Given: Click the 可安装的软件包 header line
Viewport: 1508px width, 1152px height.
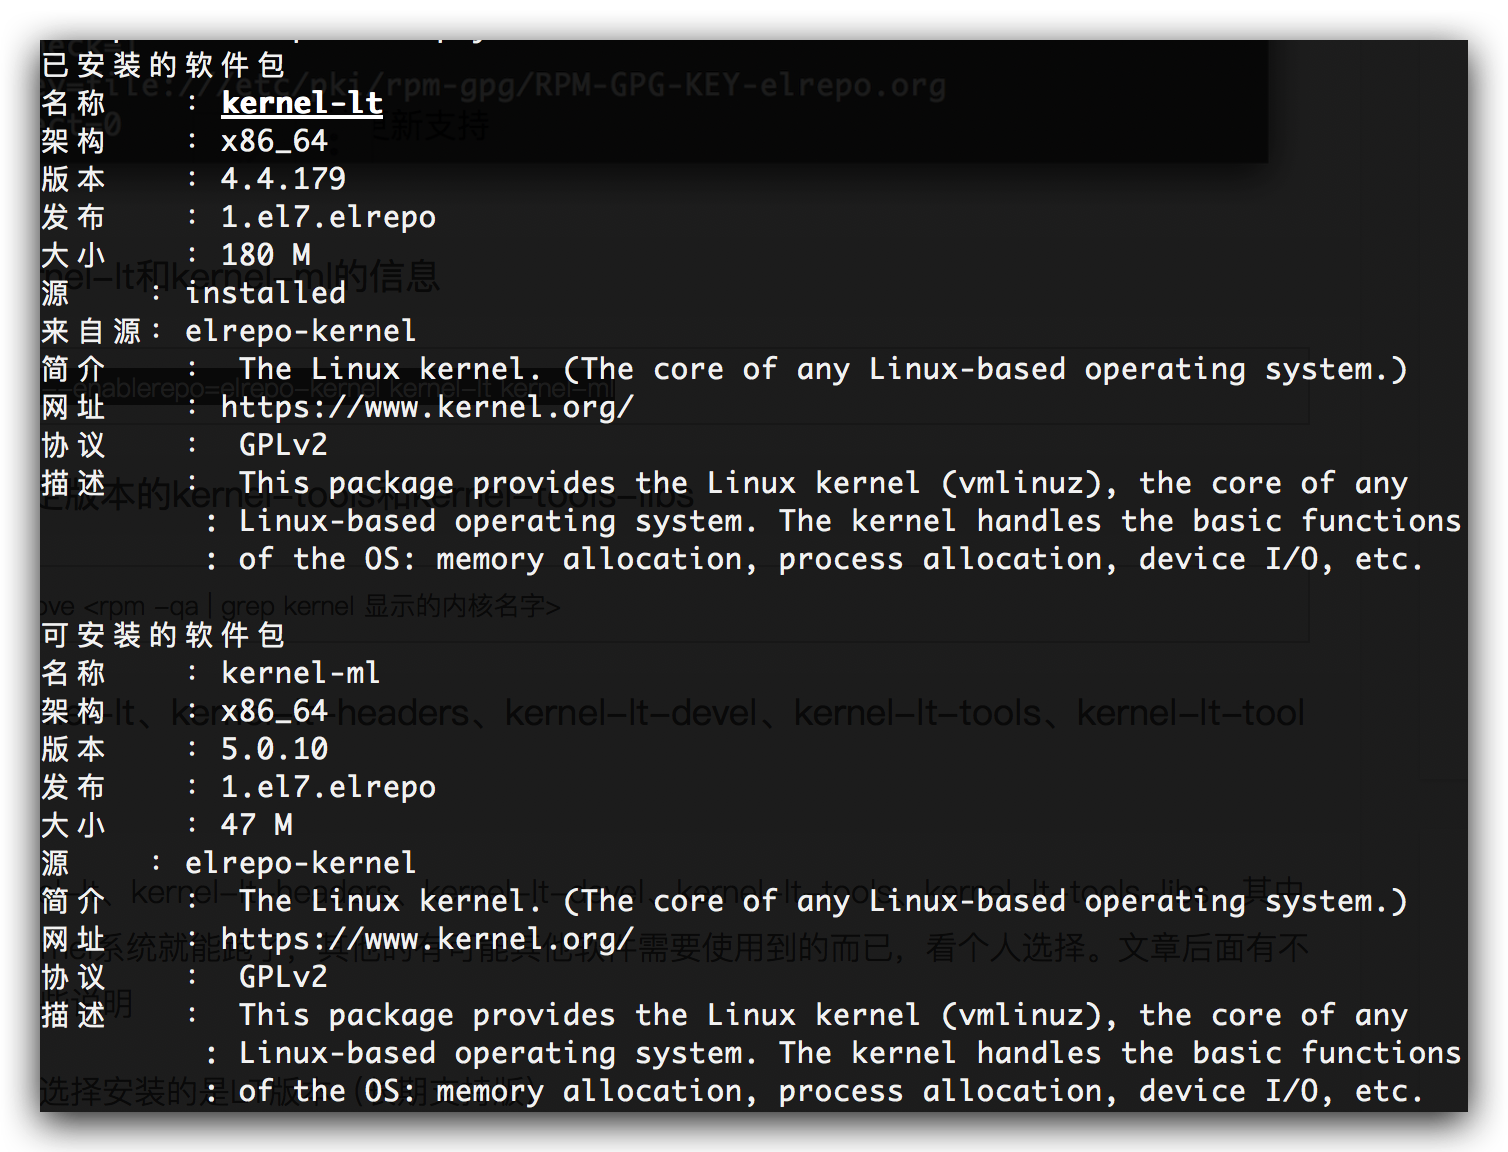Looking at the screenshot, I should tap(164, 635).
